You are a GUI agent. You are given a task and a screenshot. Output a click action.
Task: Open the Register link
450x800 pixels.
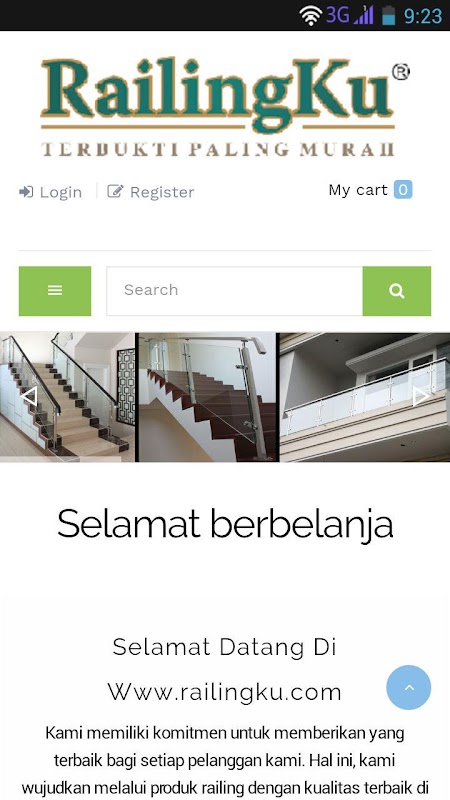(x=151, y=192)
